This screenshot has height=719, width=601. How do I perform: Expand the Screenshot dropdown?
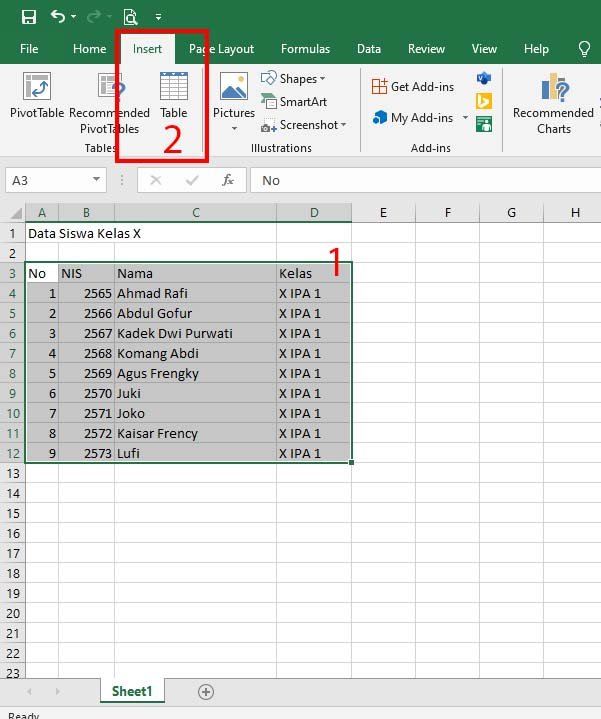pos(343,125)
